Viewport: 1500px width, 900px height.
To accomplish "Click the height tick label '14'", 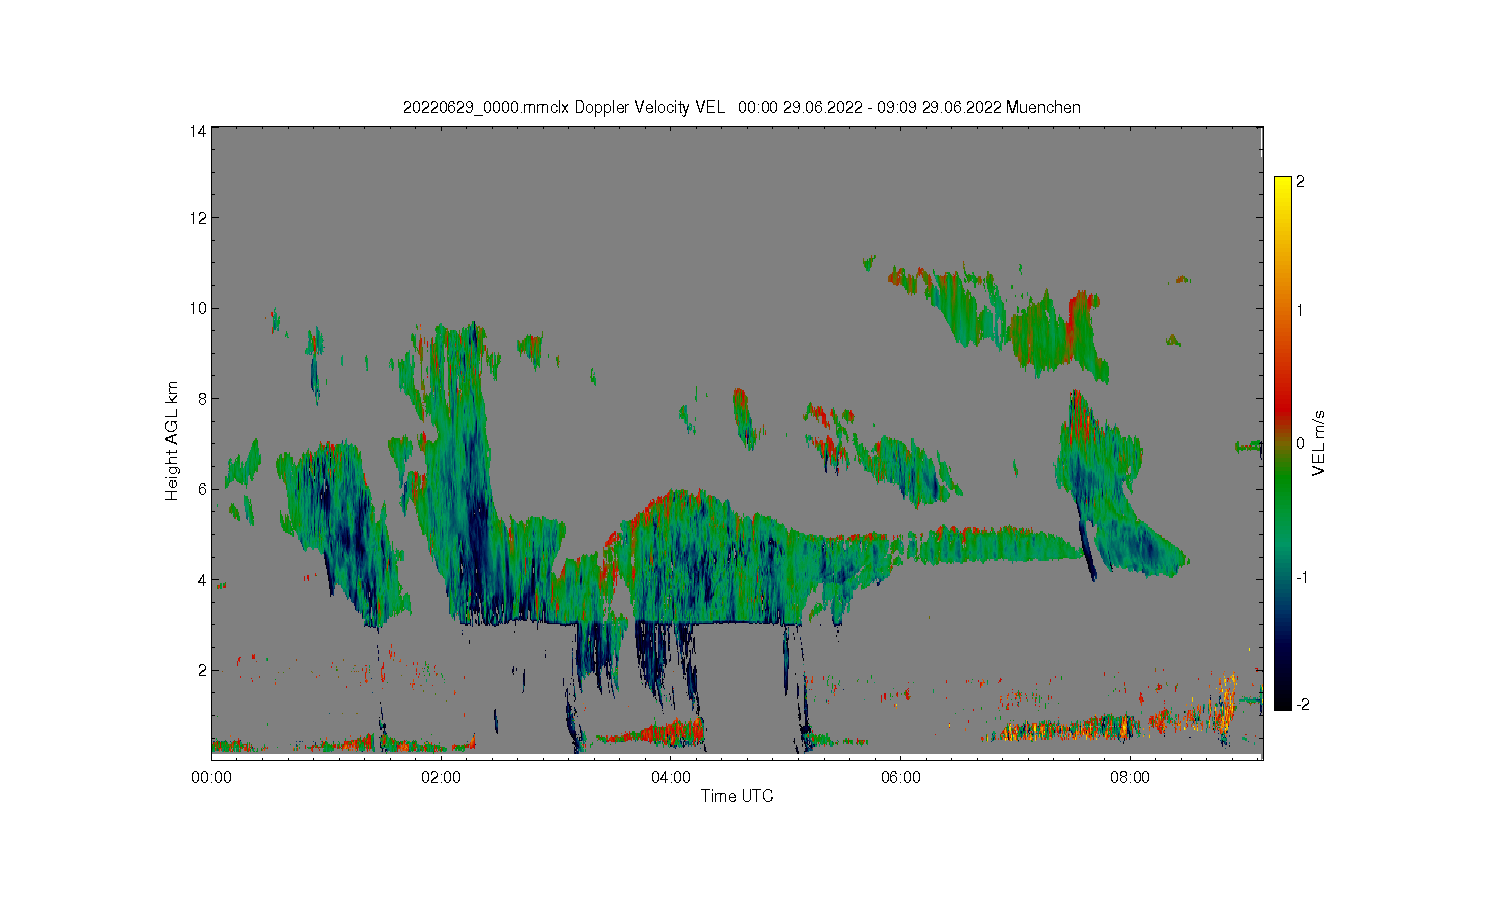I will 198,131.
